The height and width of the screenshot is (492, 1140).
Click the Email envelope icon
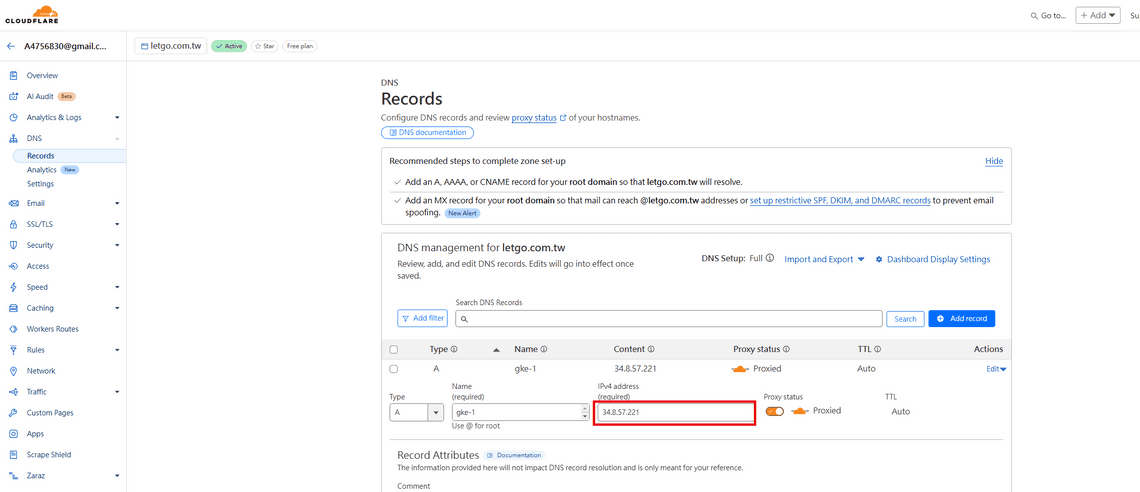tap(13, 203)
